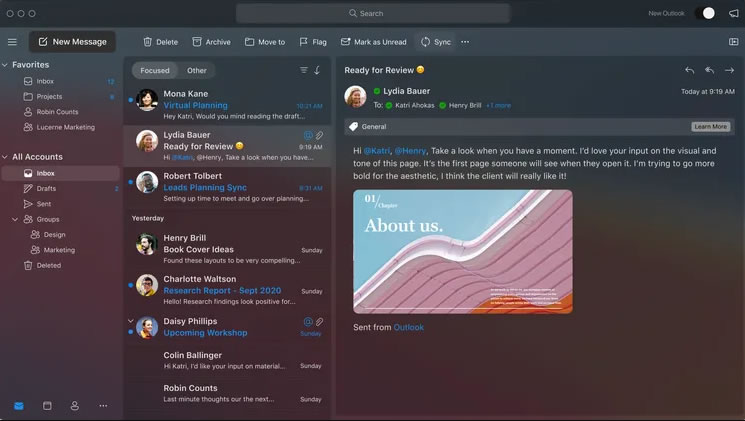
Task: Collapse the All Accounts section
Action: point(5,157)
